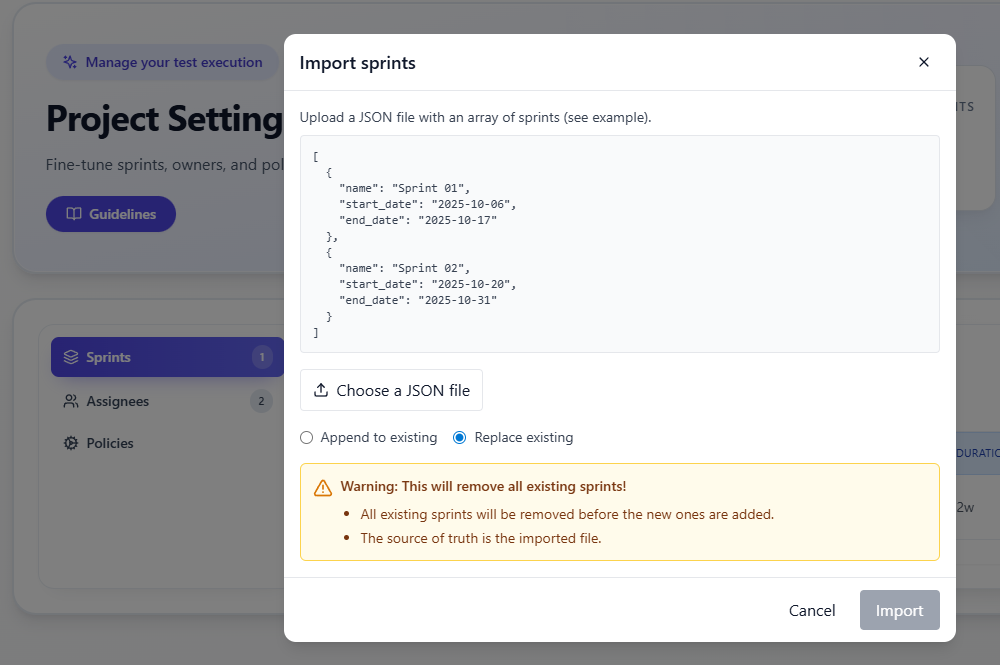Click the warning triangle in the yellow alert box

point(324,487)
